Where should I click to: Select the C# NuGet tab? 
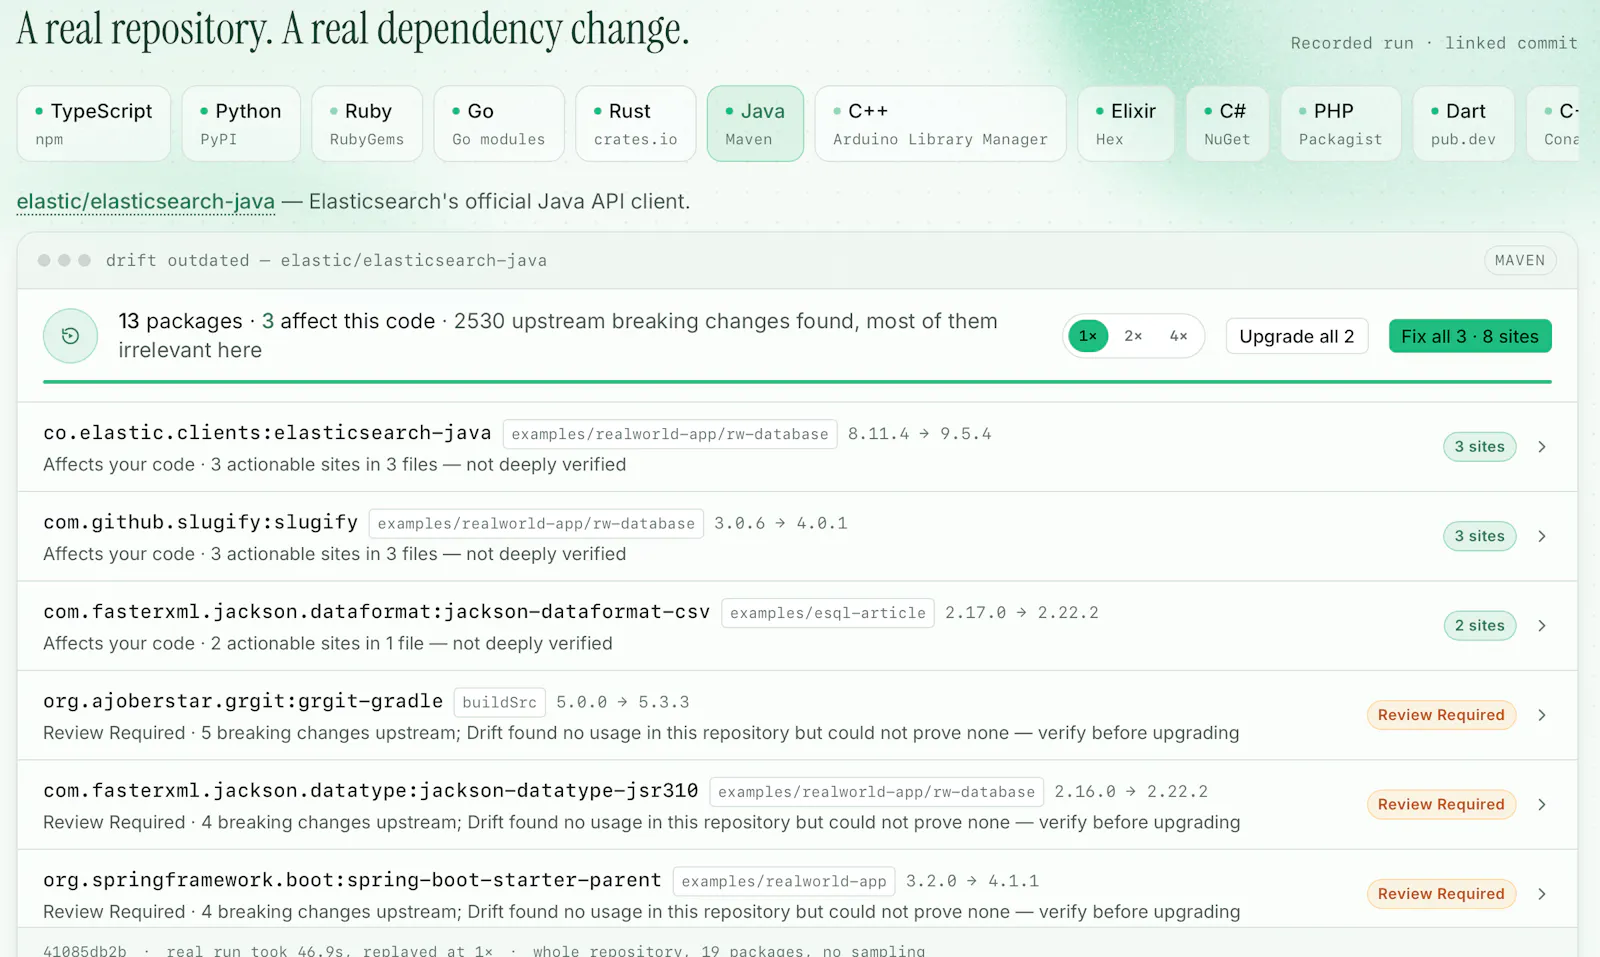1227,124
